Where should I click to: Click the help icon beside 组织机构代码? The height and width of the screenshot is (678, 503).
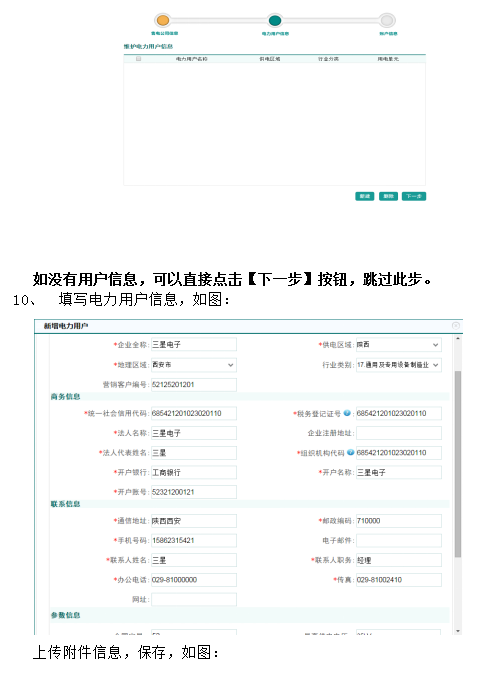[350, 452]
